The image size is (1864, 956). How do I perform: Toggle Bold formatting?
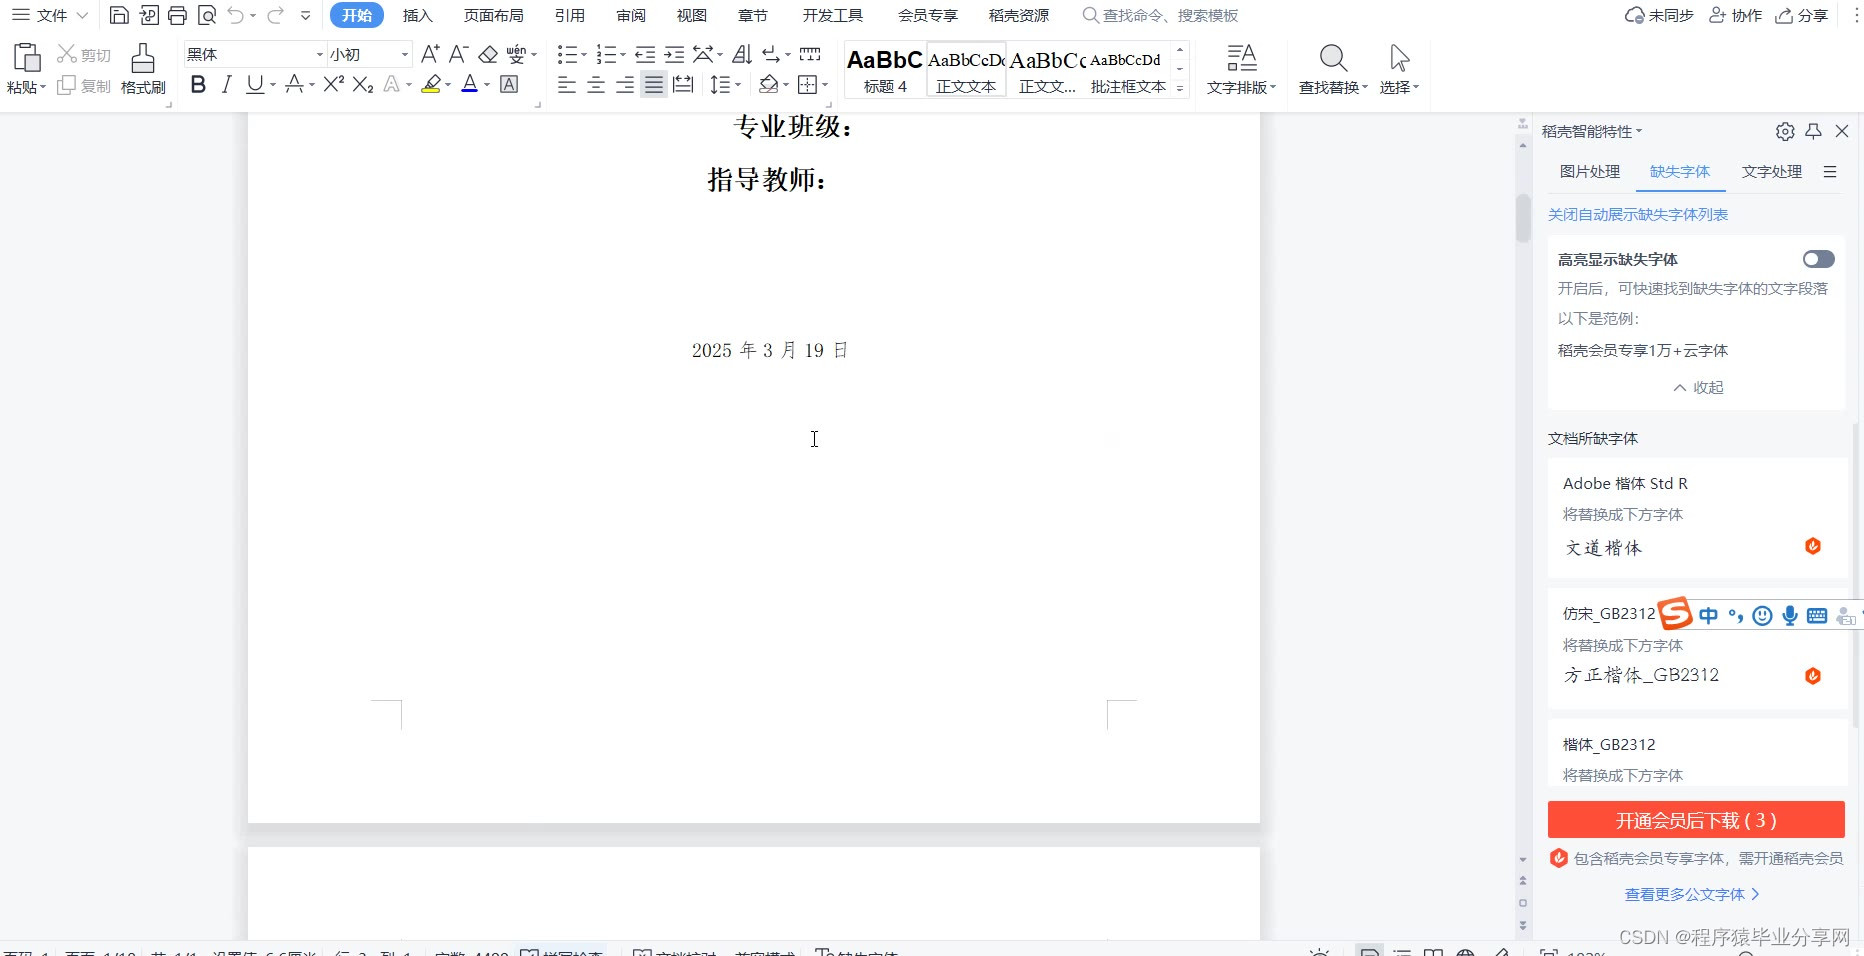click(x=198, y=85)
